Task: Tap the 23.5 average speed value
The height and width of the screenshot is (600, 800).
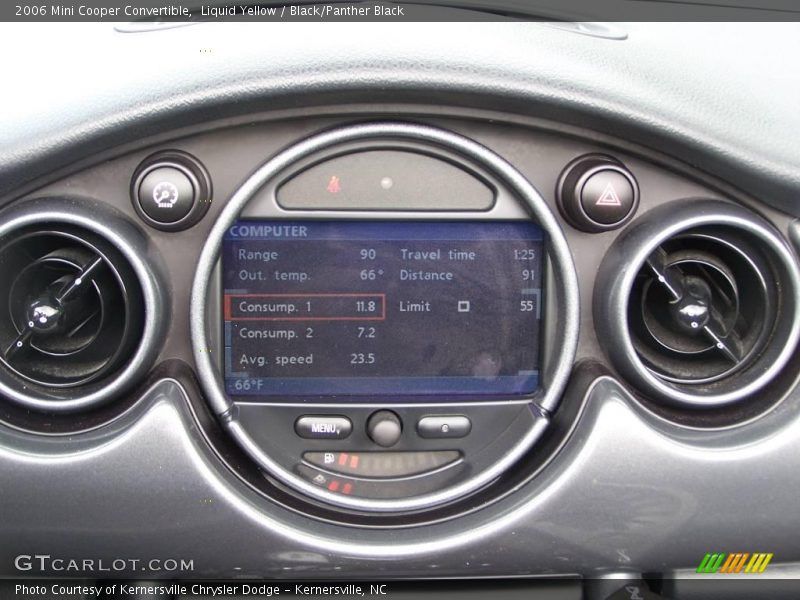Action: tap(362, 359)
